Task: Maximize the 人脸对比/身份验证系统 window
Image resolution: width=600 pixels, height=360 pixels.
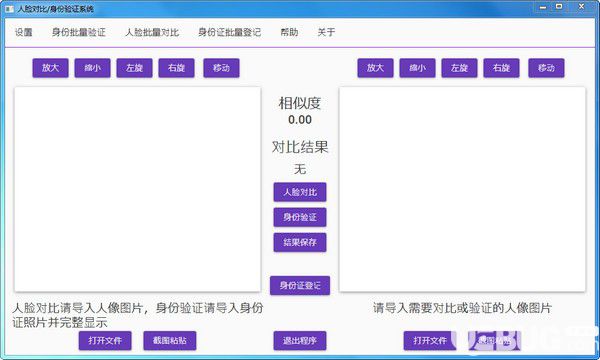Action: click(559, 7)
